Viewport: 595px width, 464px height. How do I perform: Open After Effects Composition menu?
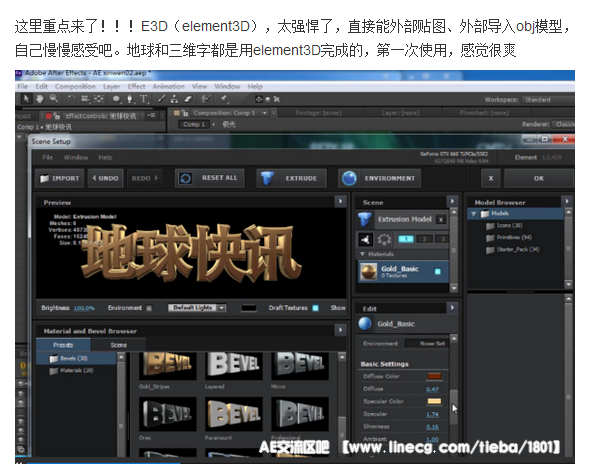(75, 87)
